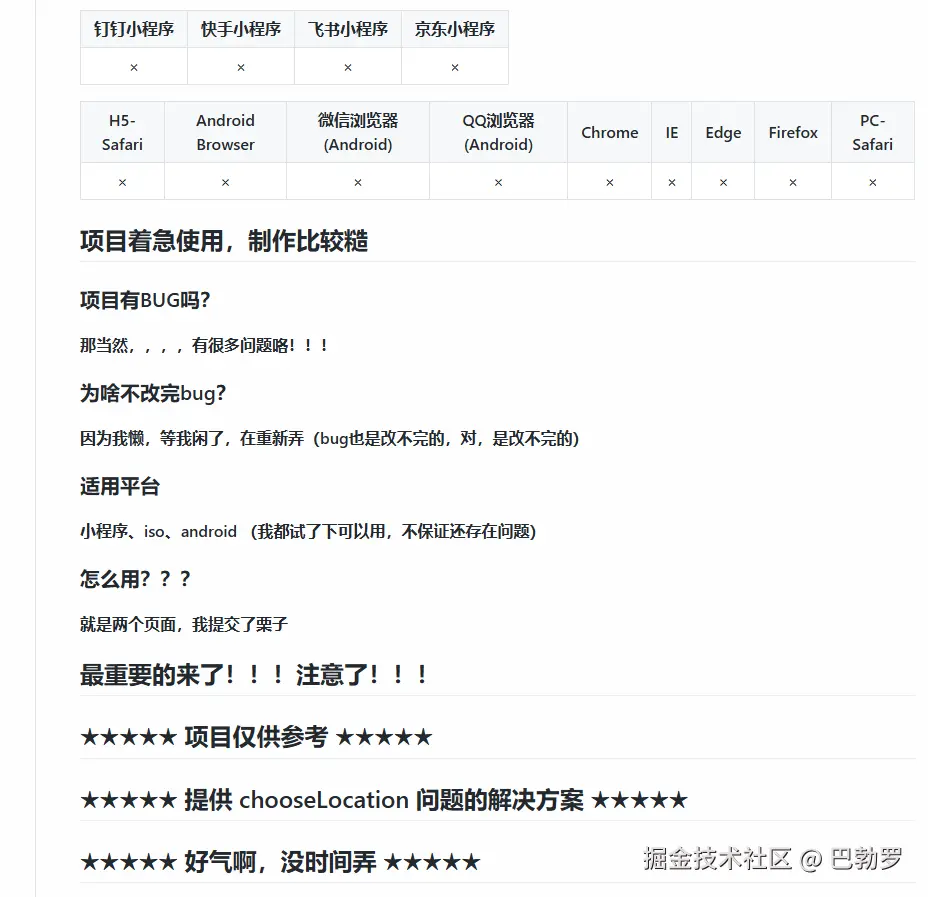Click the Chrome column header
Image resolution: width=928 pixels, height=897 pixels.
coord(609,132)
